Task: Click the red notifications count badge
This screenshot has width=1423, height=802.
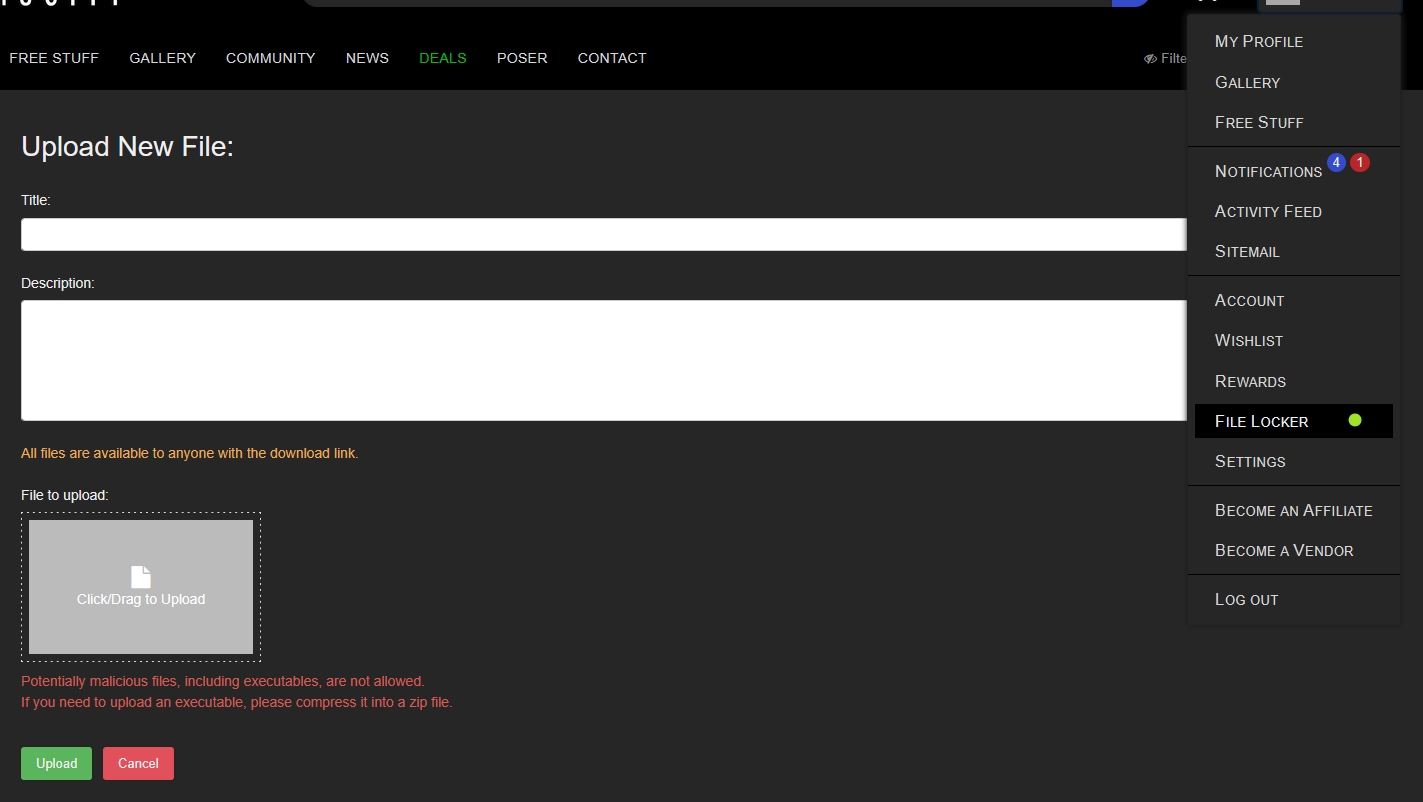Action: [1359, 162]
